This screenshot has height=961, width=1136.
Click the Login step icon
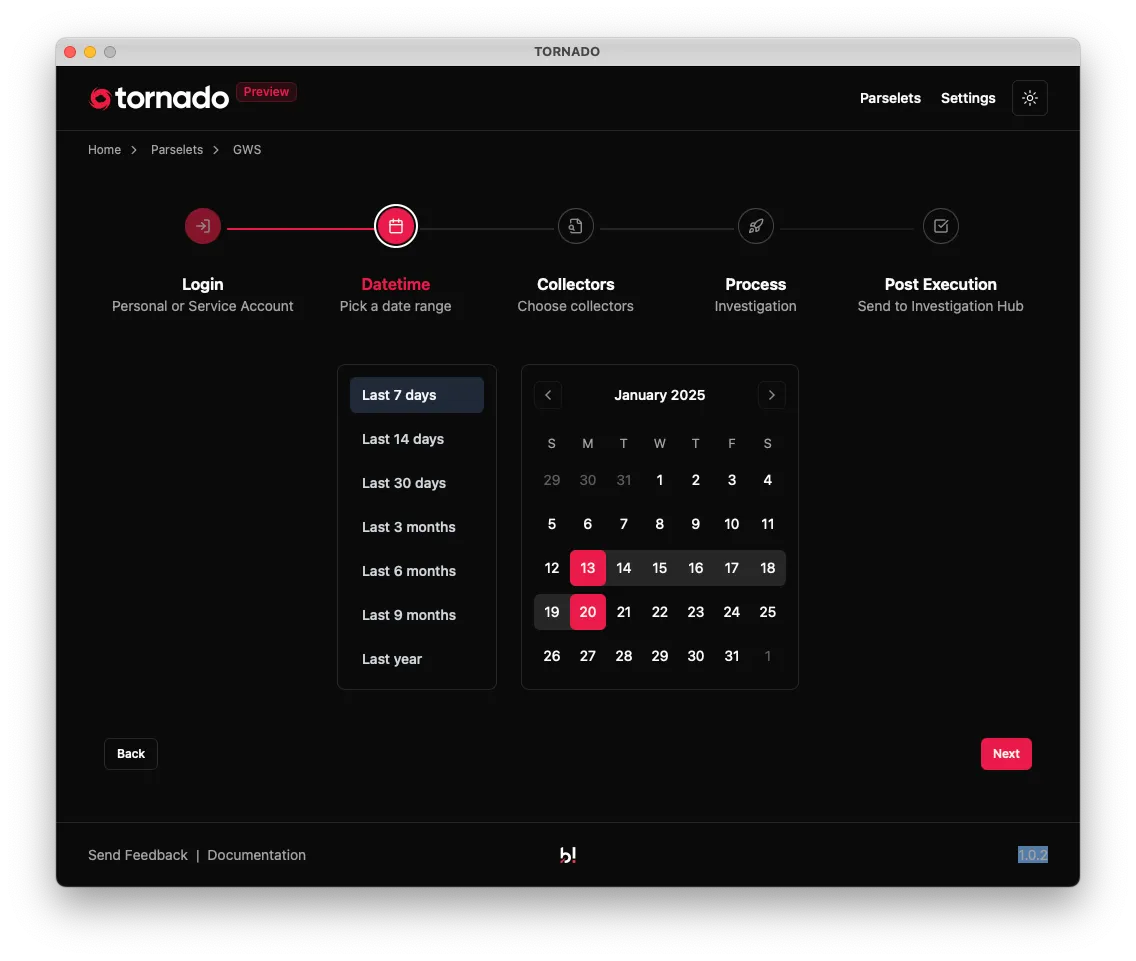203,226
